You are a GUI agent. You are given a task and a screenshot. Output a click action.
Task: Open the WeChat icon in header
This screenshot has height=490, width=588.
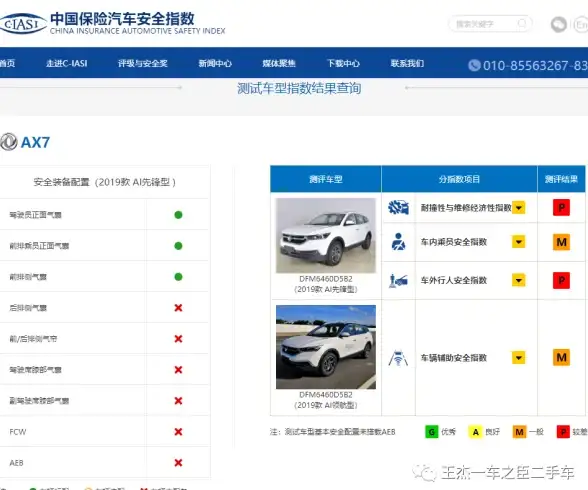point(558,24)
